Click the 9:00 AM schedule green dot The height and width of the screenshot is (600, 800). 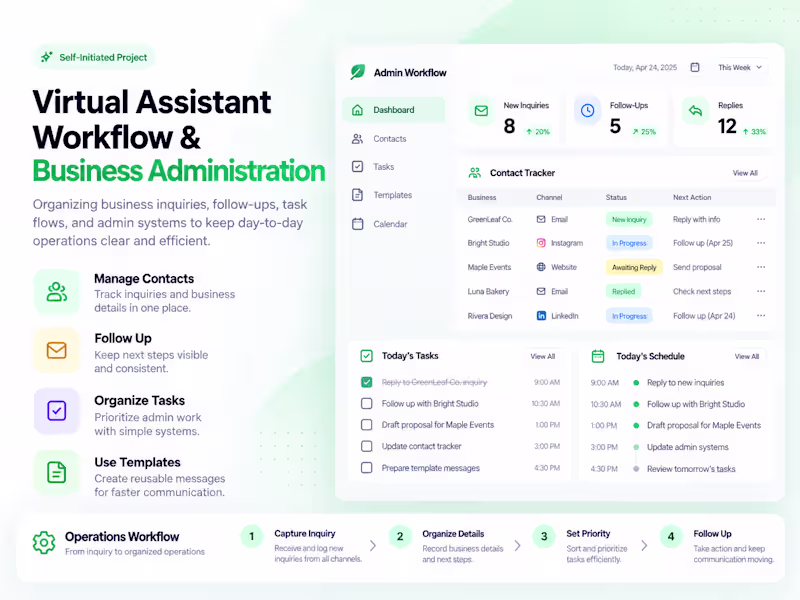click(x=636, y=383)
